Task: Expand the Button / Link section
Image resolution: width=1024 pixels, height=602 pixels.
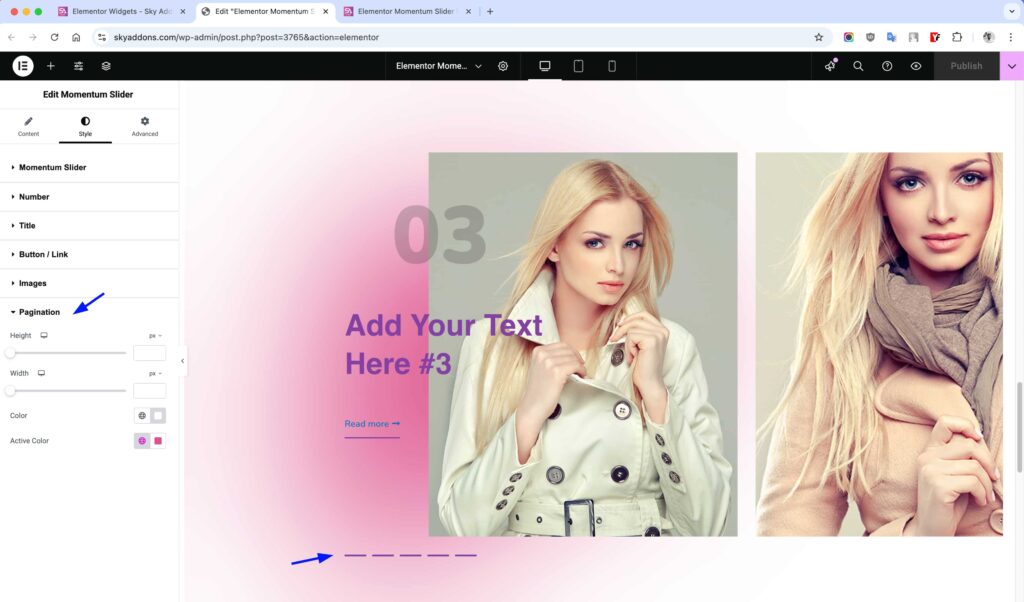Action: point(89,254)
